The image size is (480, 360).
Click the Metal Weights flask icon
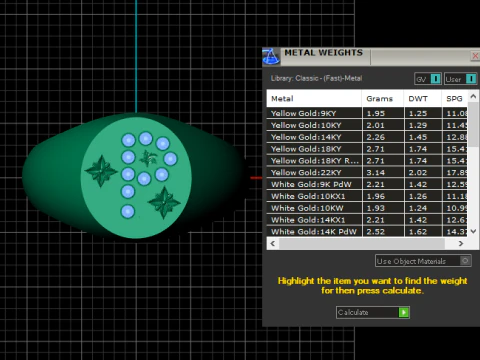click(x=271, y=56)
